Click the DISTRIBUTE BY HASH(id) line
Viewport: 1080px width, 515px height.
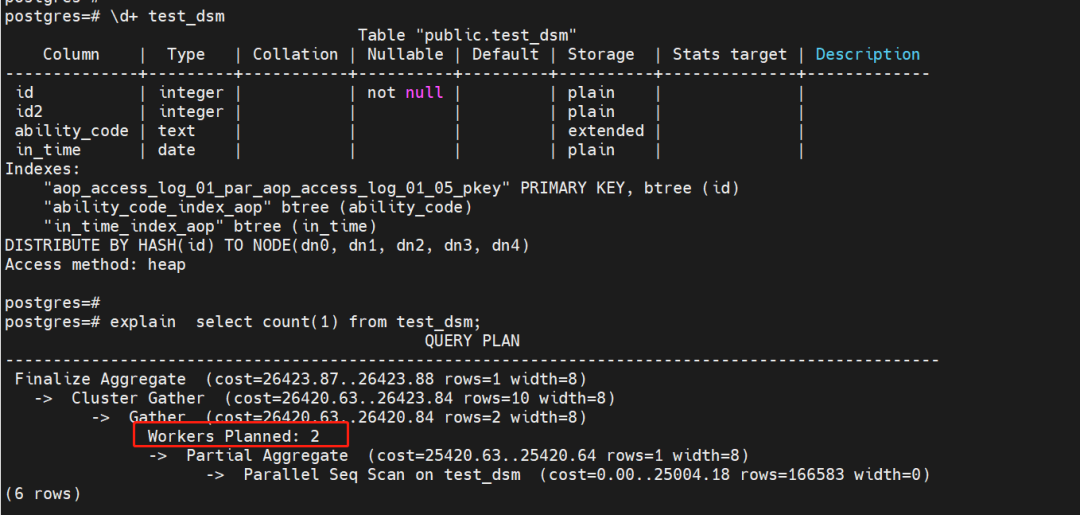click(266, 245)
